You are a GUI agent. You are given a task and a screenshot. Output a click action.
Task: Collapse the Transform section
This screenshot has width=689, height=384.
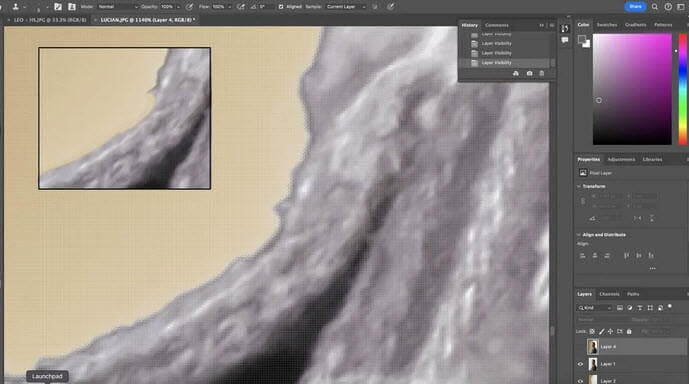coord(579,186)
